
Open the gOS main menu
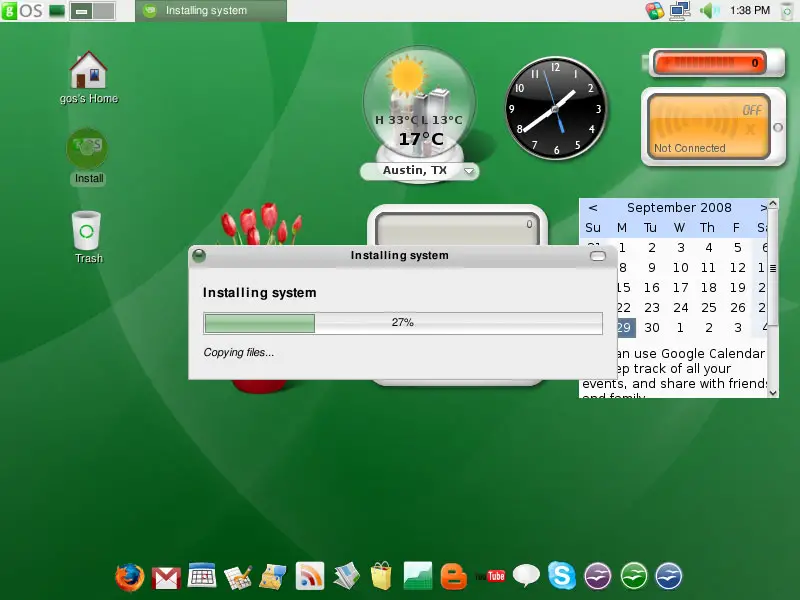[22, 11]
